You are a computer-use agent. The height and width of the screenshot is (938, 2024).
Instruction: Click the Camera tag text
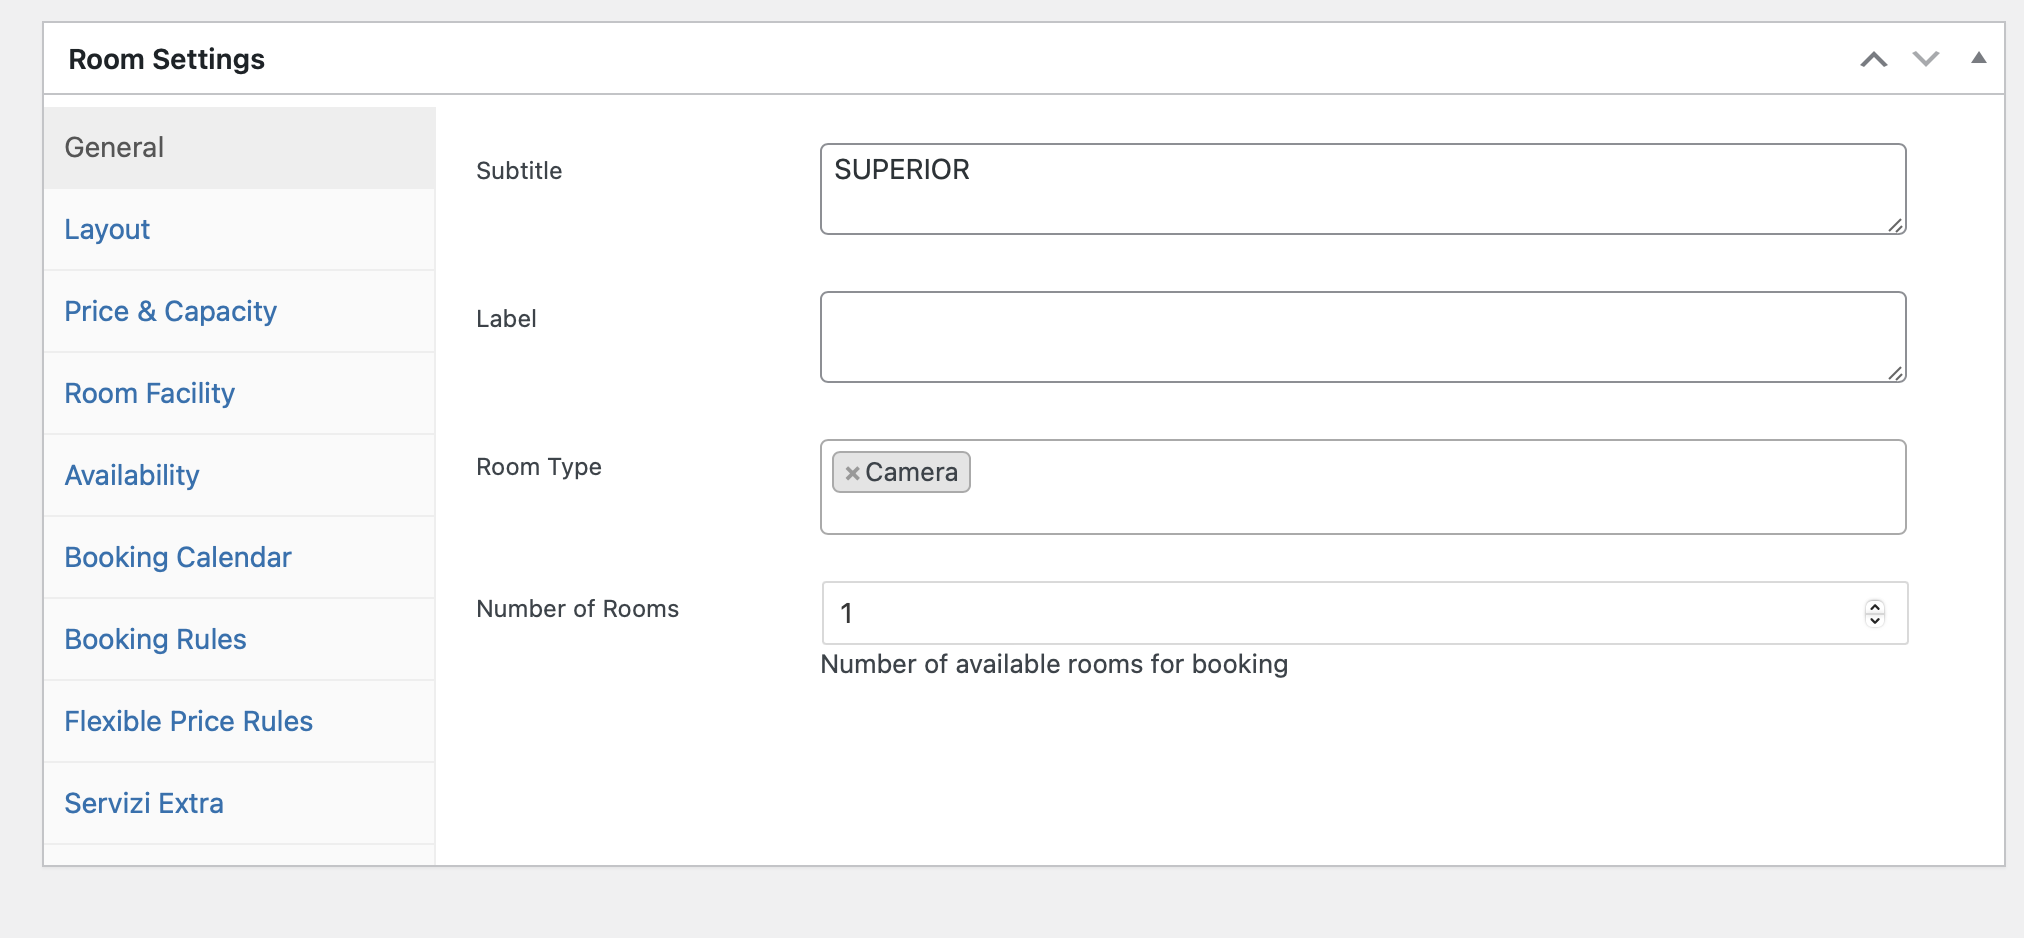click(x=911, y=473)
